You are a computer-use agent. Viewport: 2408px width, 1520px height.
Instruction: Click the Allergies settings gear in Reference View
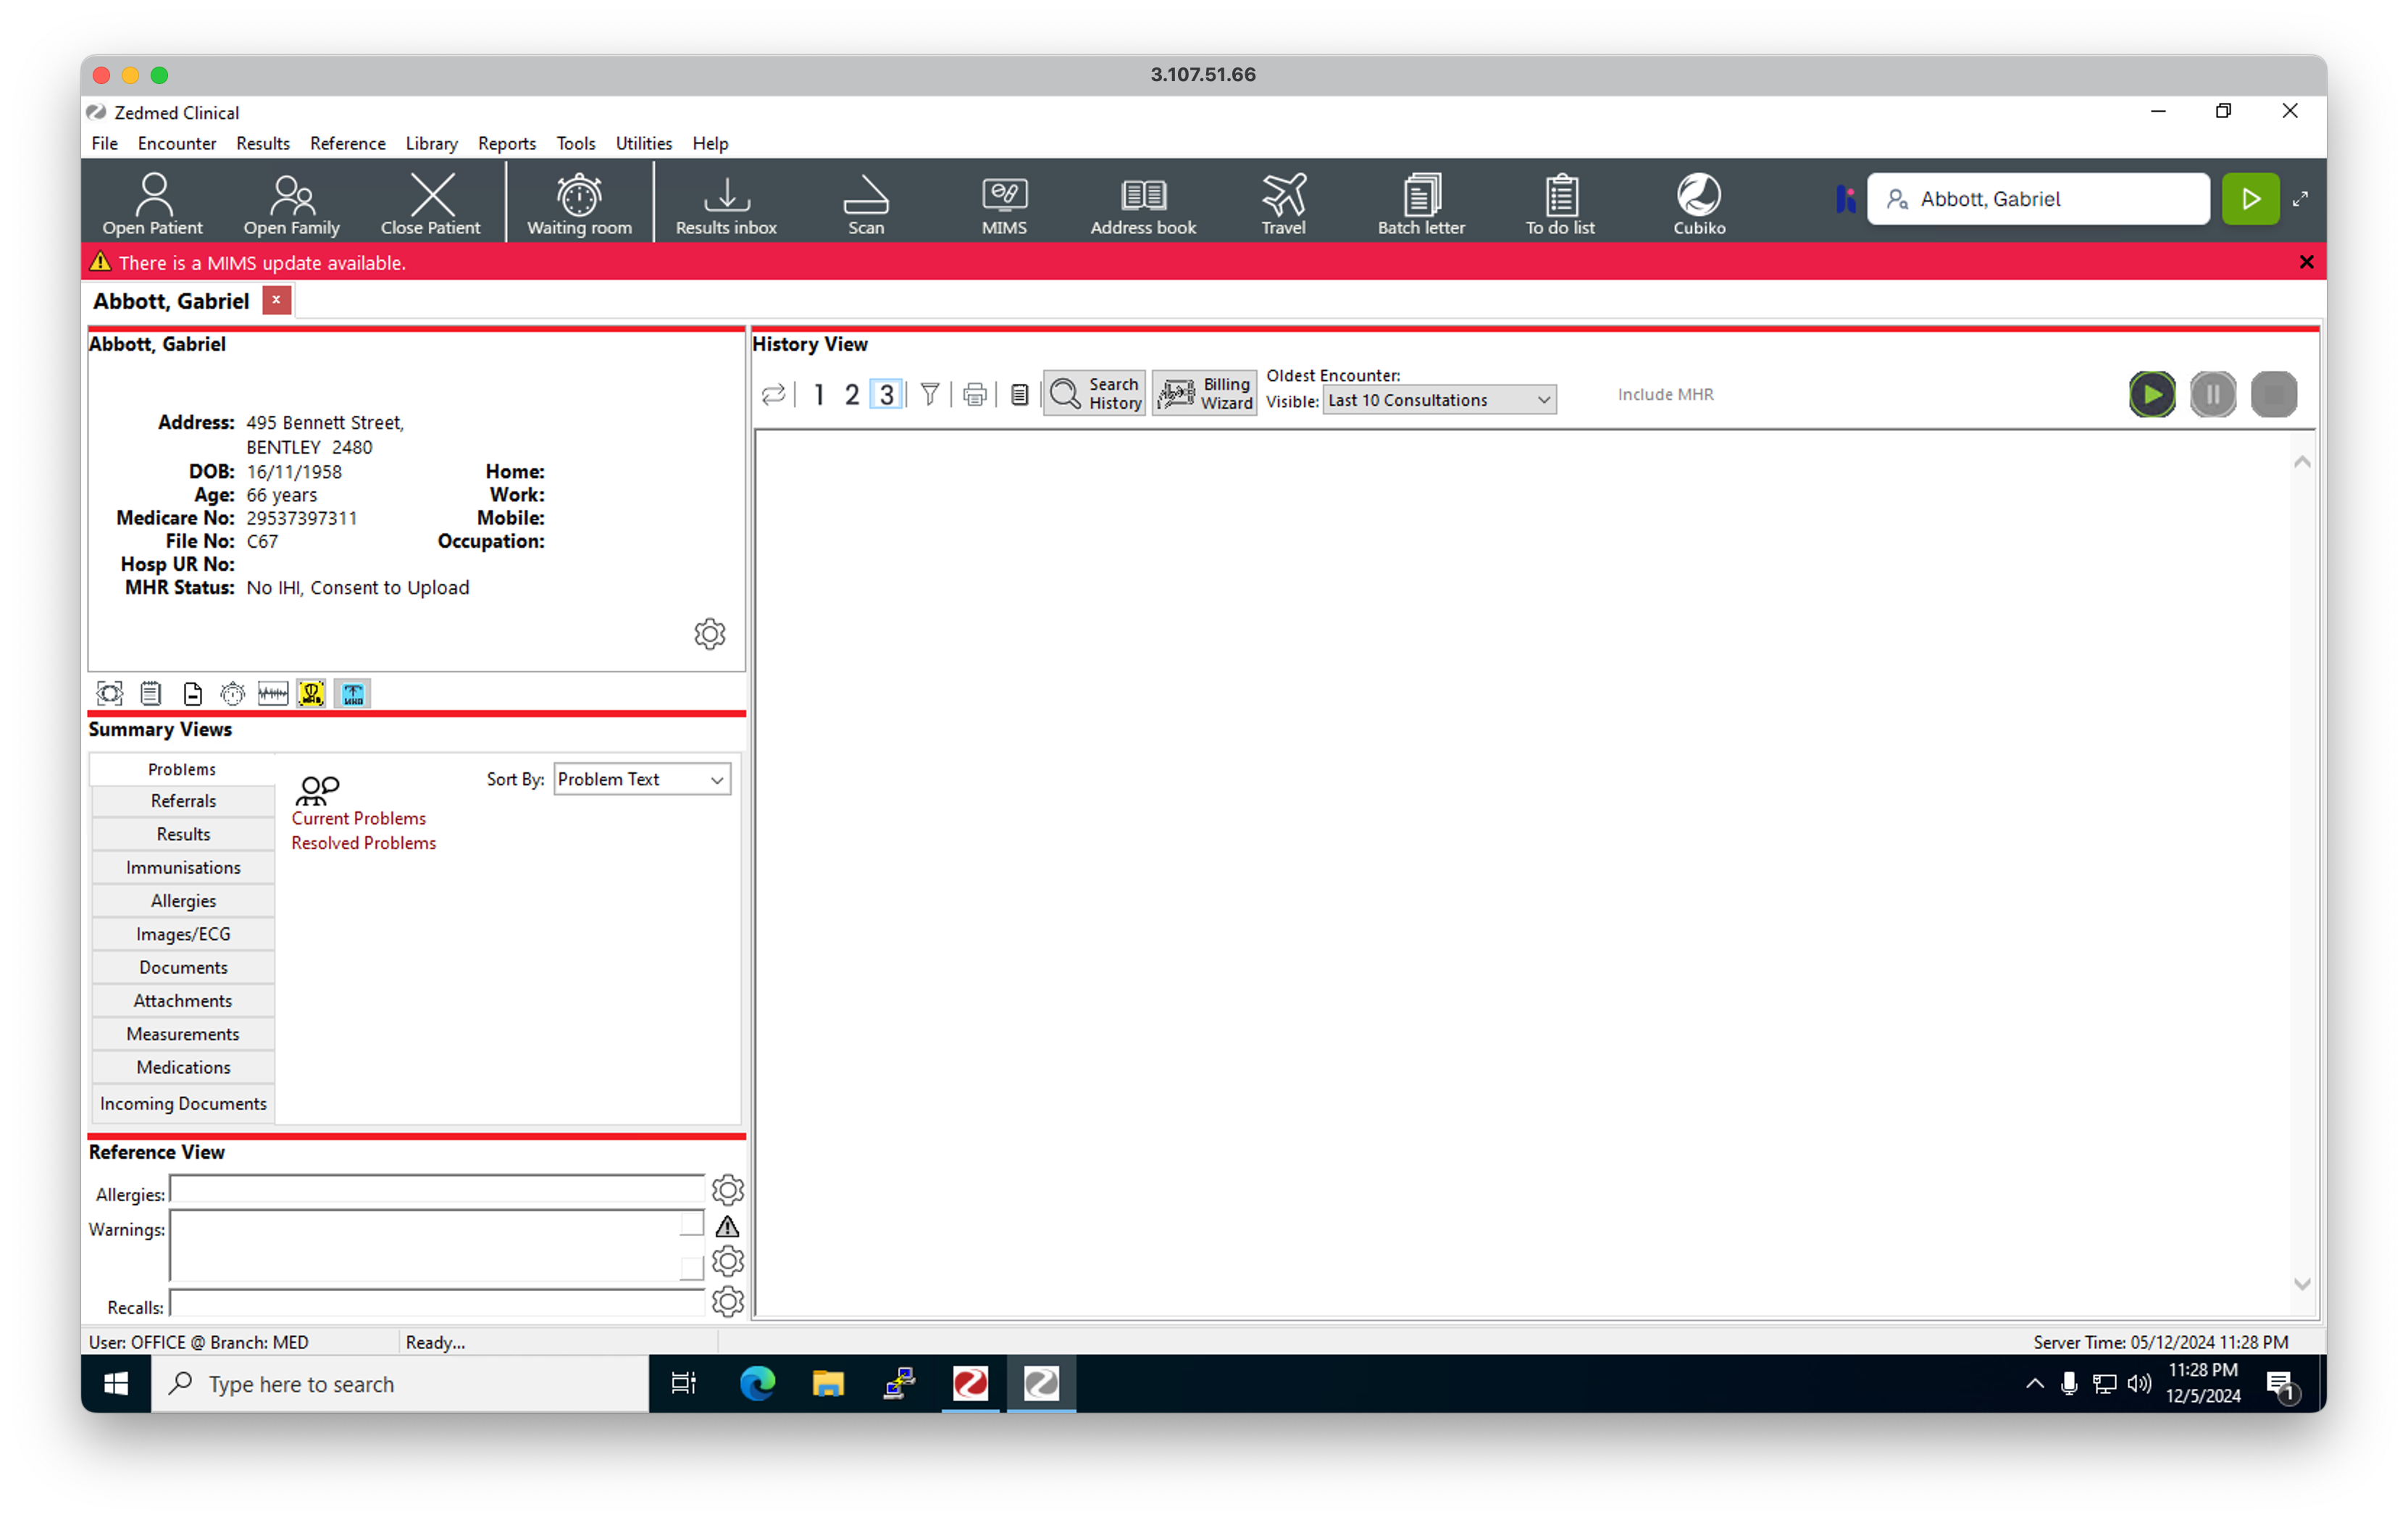point(728,1190)
